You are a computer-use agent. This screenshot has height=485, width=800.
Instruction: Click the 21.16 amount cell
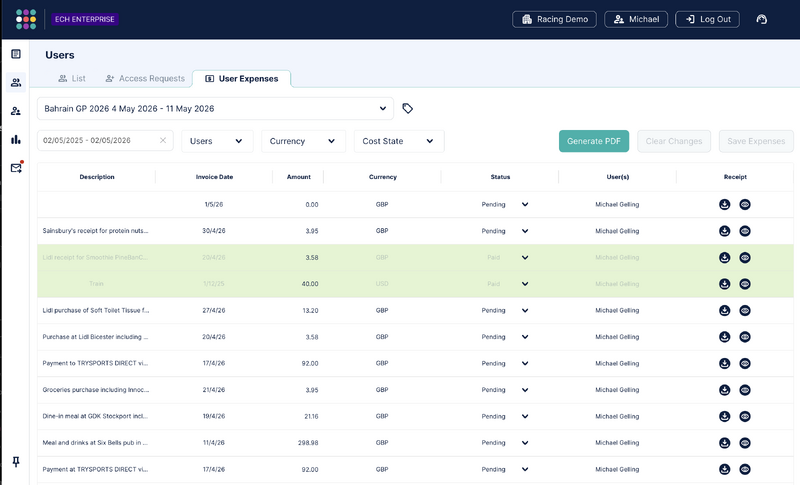click(311, 417)
